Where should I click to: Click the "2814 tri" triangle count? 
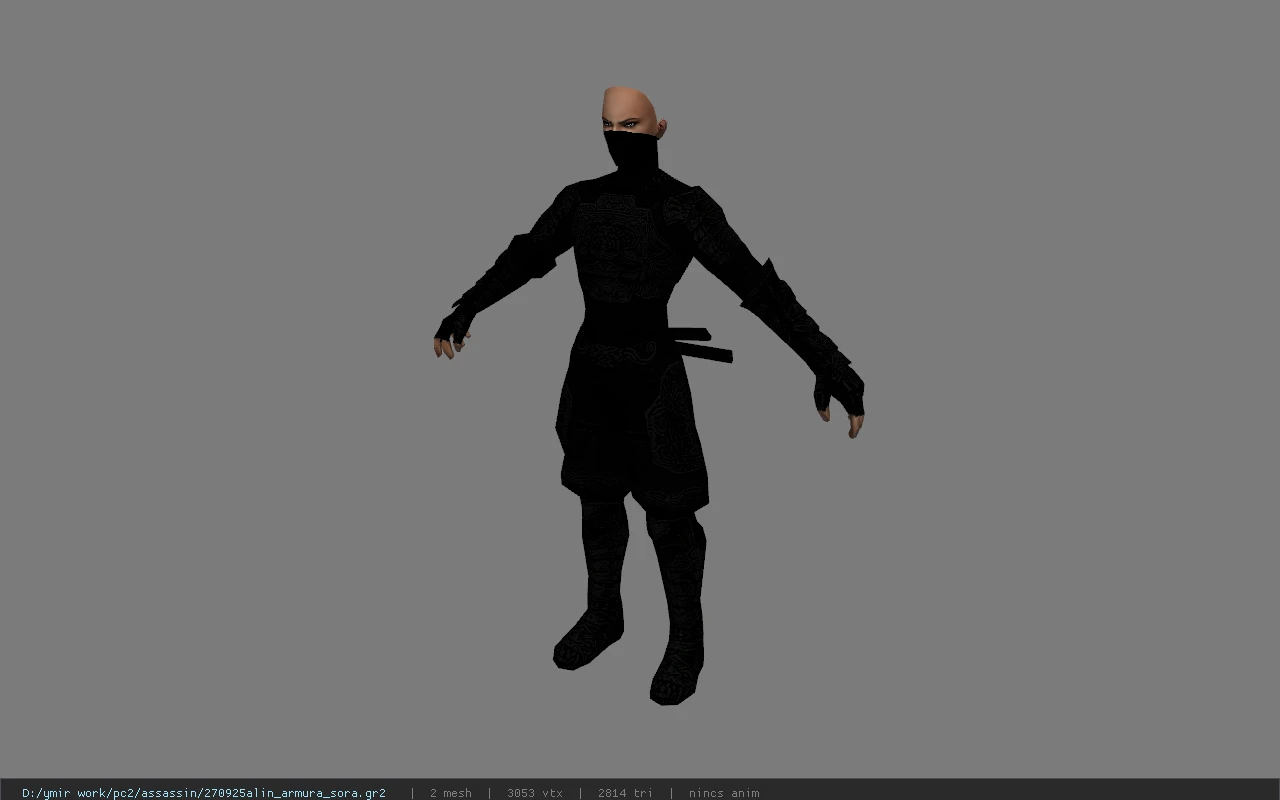[x=625, y=793]
